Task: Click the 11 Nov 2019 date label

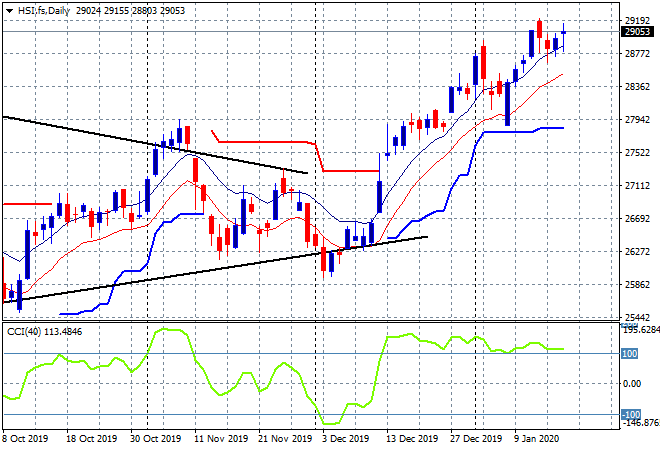Action: pos(221,439)
